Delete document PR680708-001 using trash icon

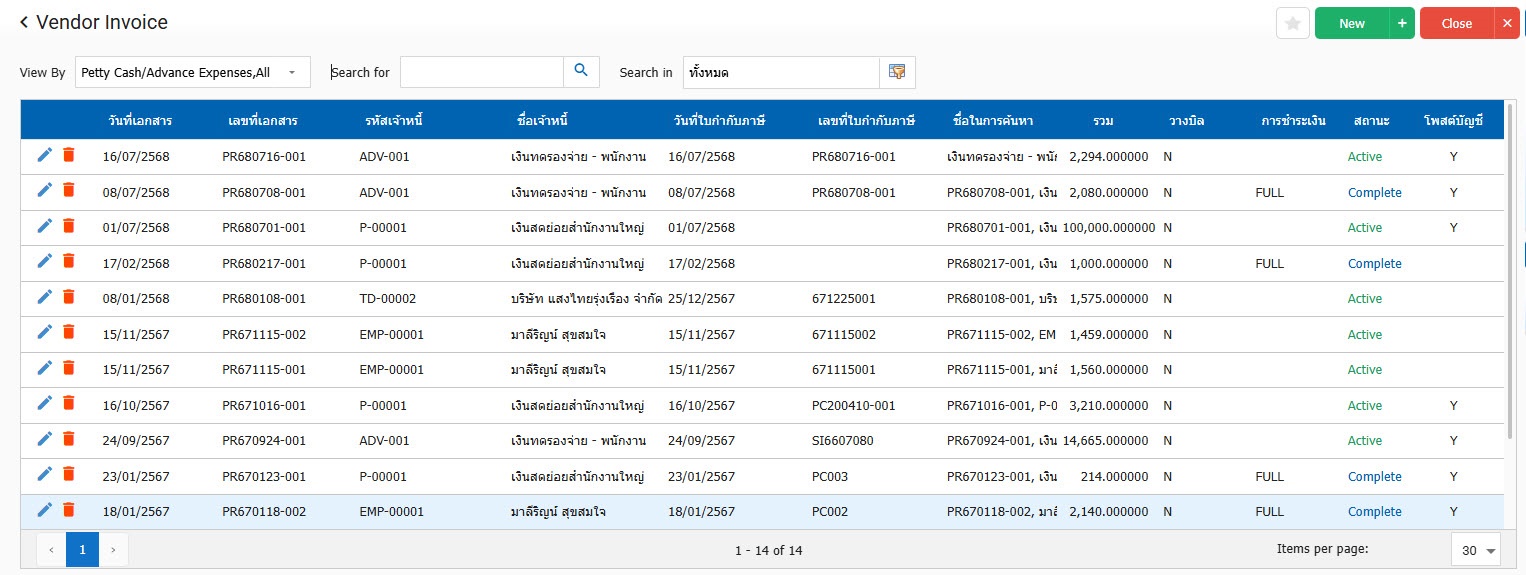pyautogui.click(x=68, y=190)
